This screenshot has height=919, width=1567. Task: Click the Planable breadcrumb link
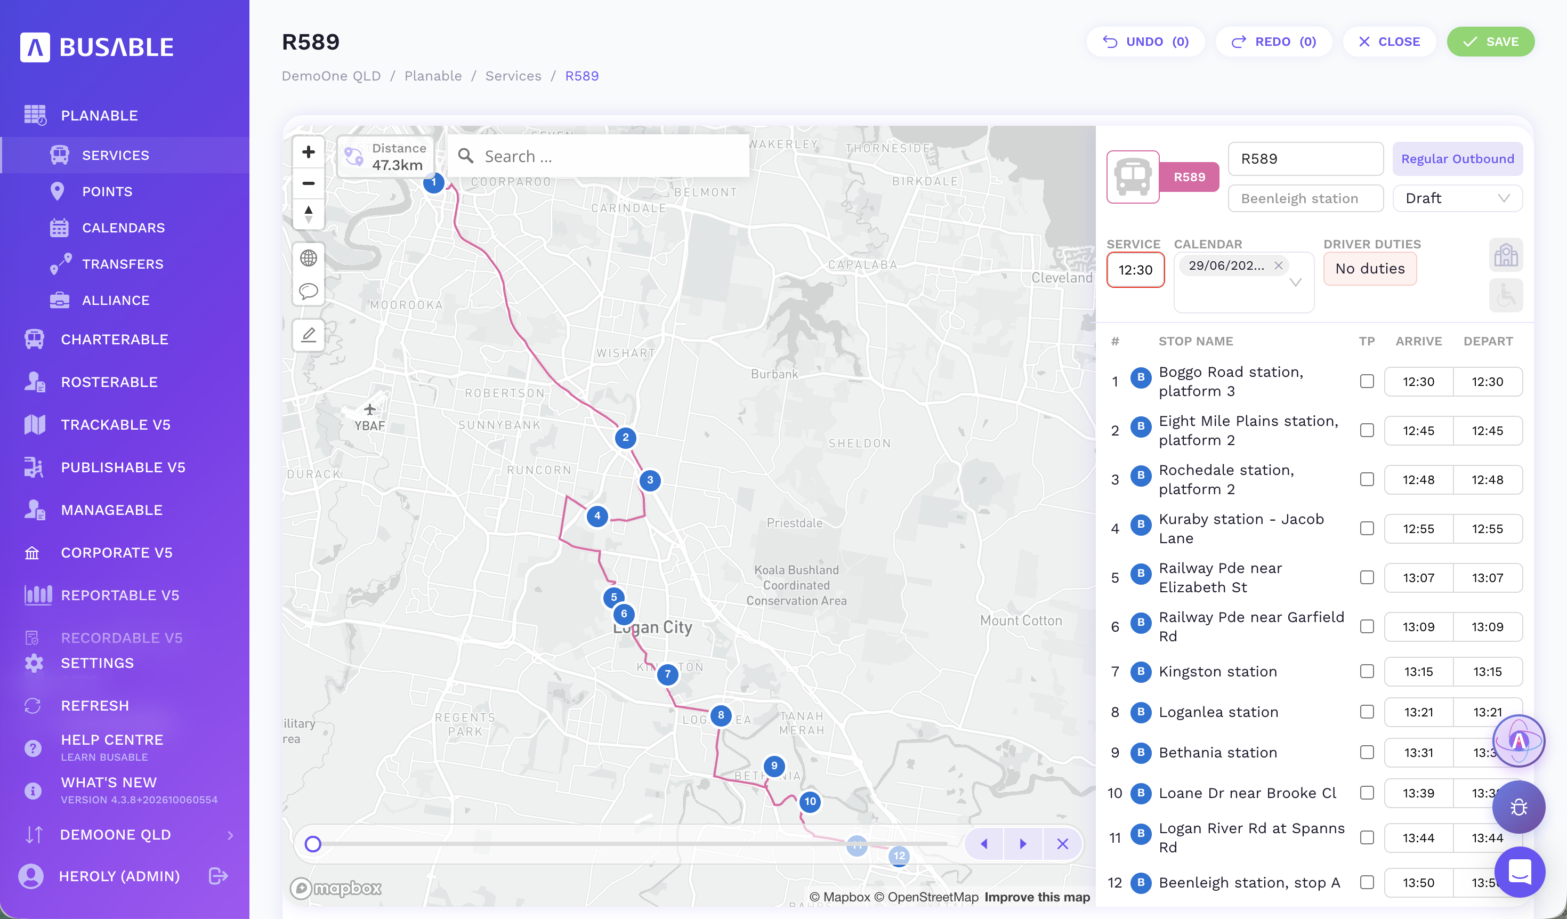(x=433, y=76)
